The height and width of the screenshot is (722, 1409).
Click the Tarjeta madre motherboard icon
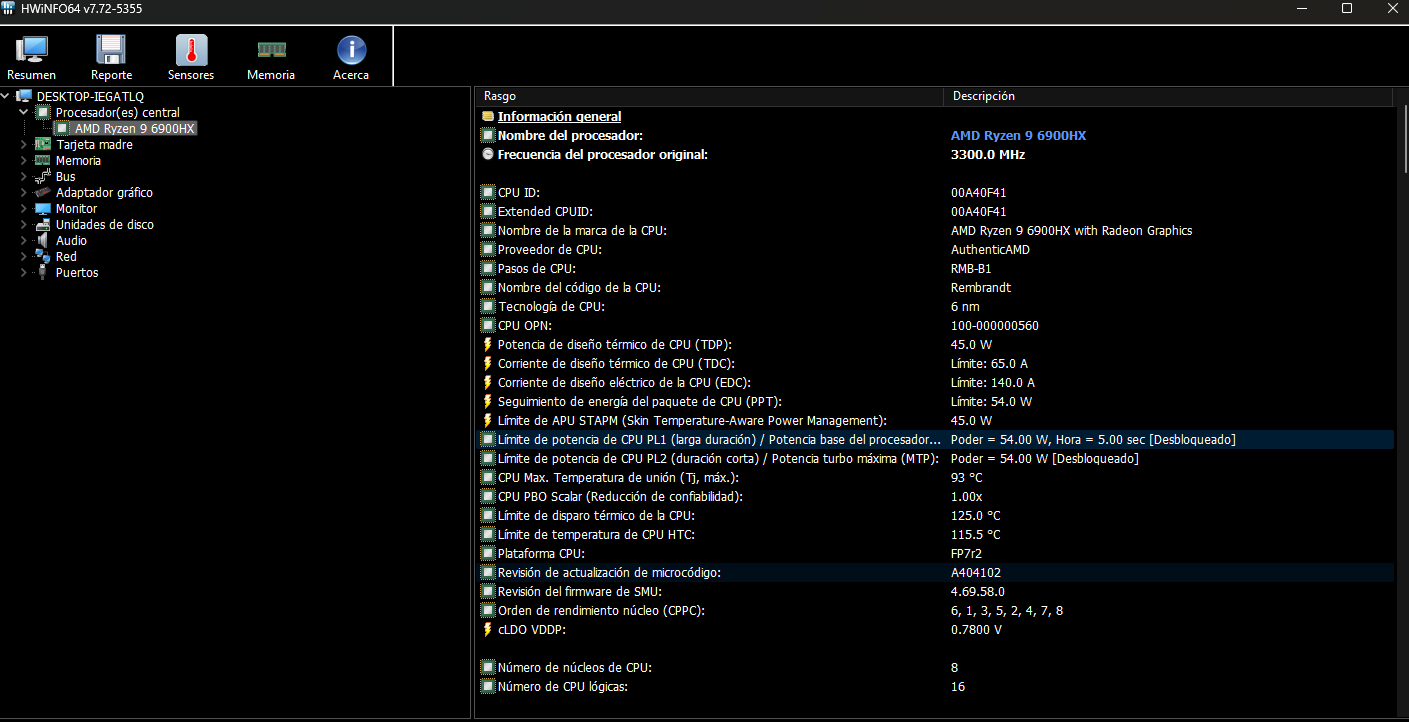[x=42, y=144]
